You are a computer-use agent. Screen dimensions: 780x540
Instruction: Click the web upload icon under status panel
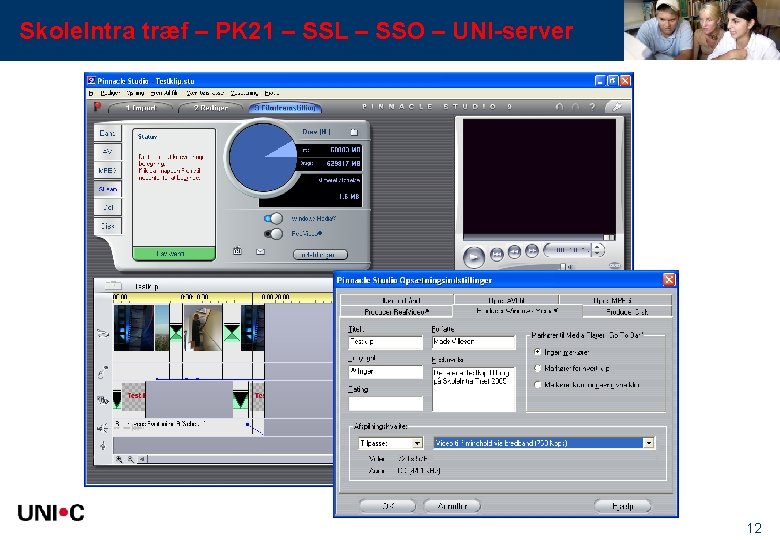237,251
